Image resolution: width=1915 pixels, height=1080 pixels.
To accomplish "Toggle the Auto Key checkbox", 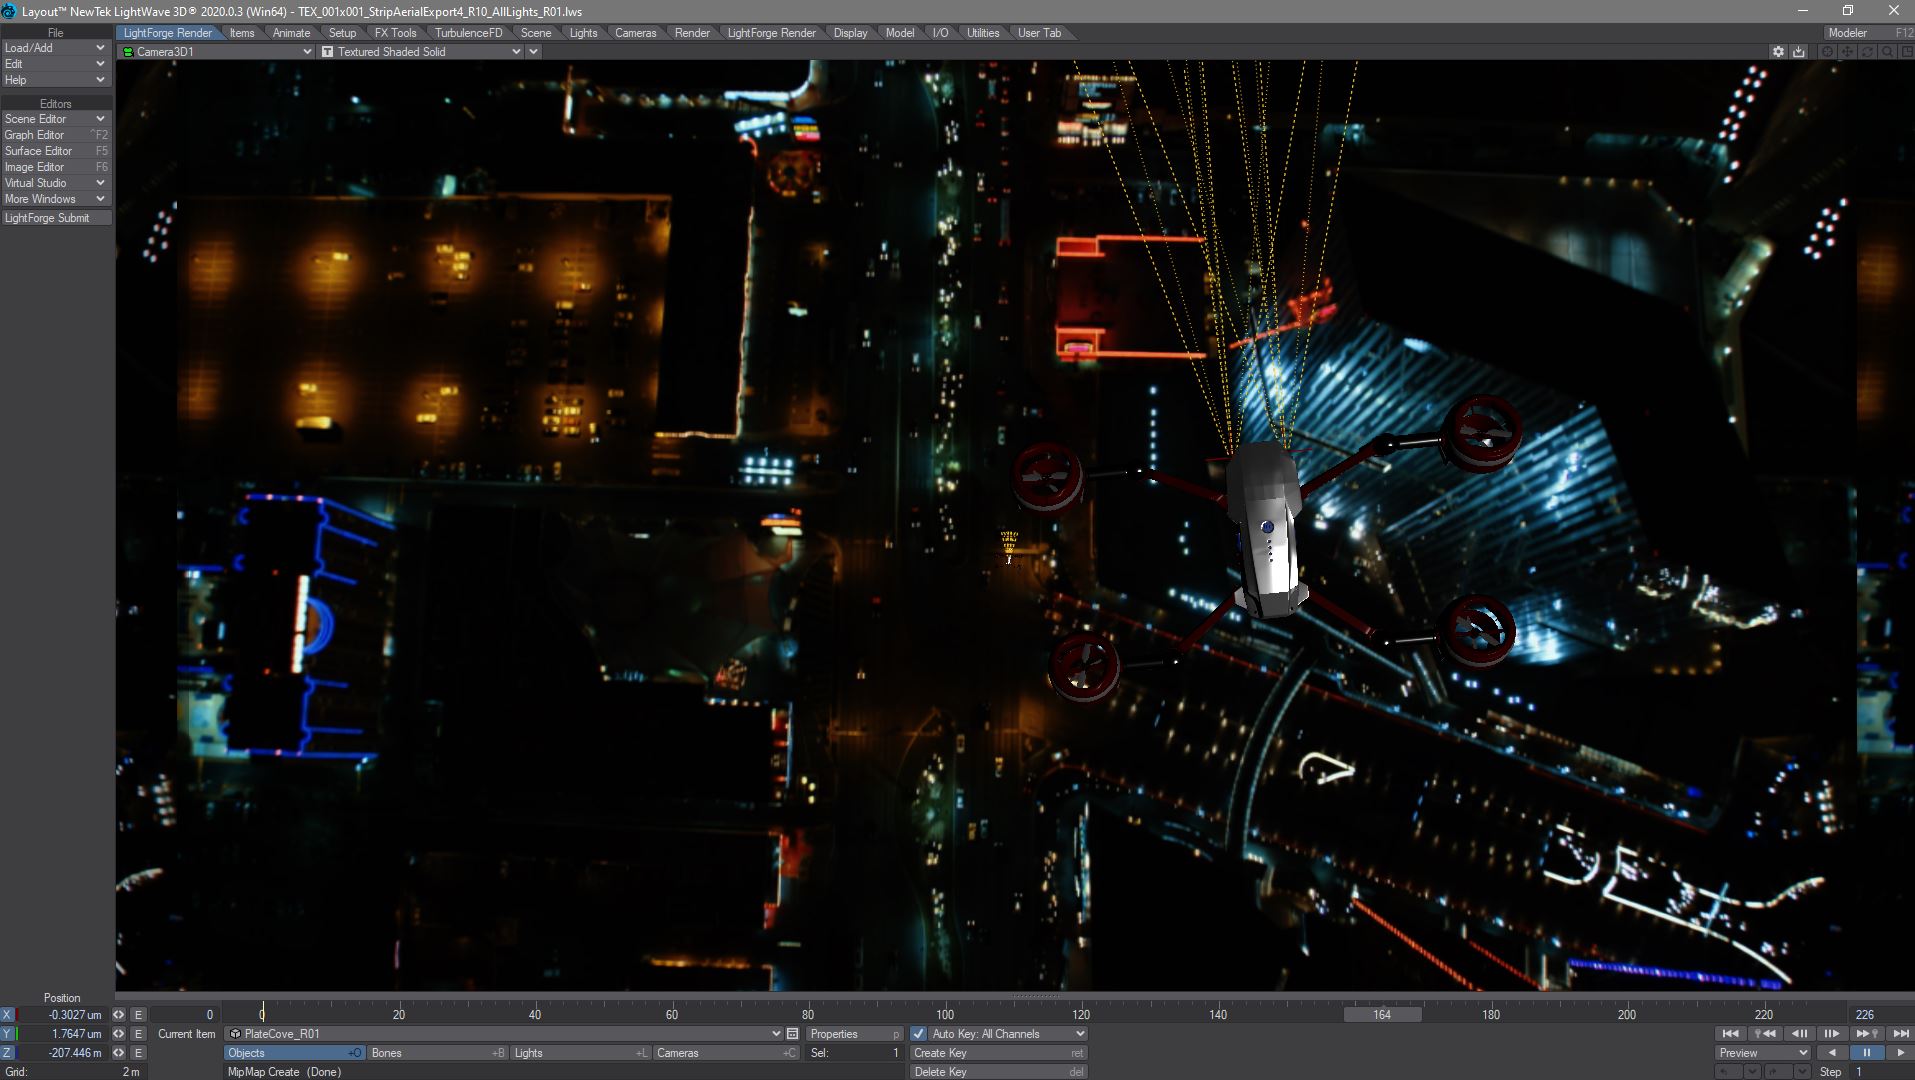I will click(919, 1034).
